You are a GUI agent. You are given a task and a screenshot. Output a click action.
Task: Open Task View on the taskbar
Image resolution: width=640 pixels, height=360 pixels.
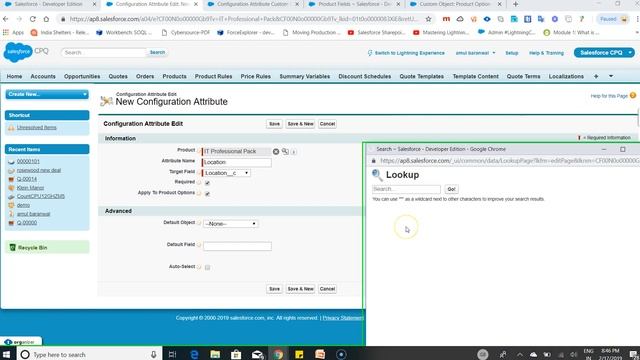click(172, 354)
